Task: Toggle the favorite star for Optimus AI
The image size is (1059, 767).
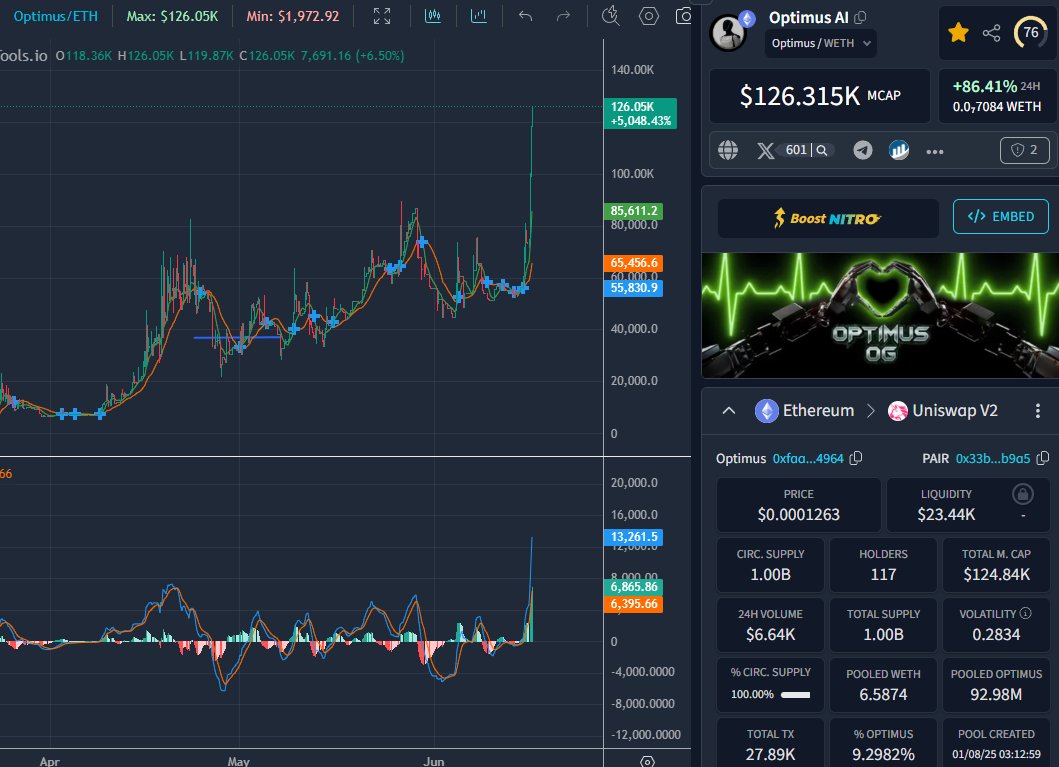Action: click(958, 32)
